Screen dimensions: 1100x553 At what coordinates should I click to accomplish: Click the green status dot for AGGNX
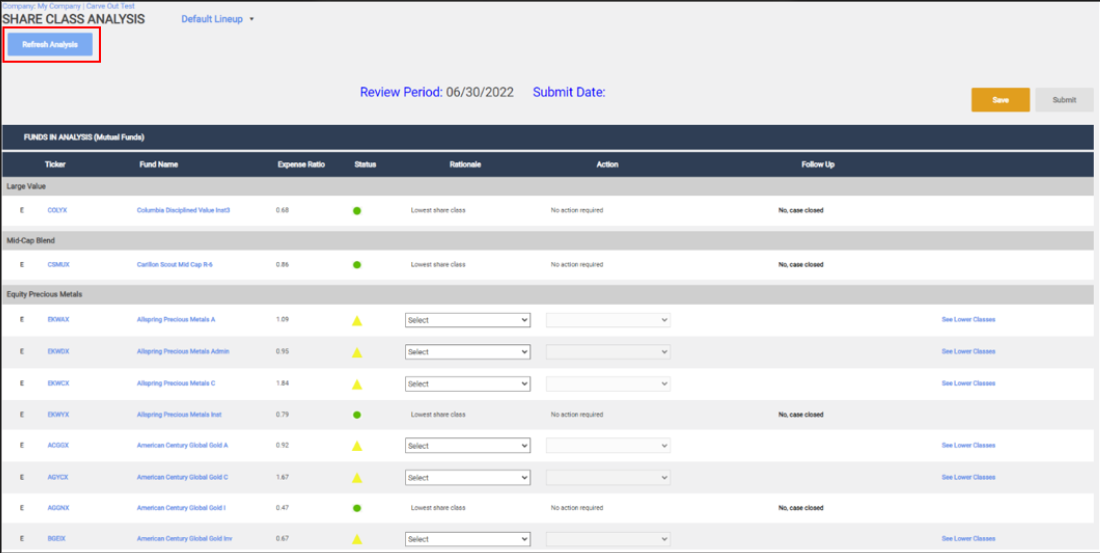(x=356, y=508)
